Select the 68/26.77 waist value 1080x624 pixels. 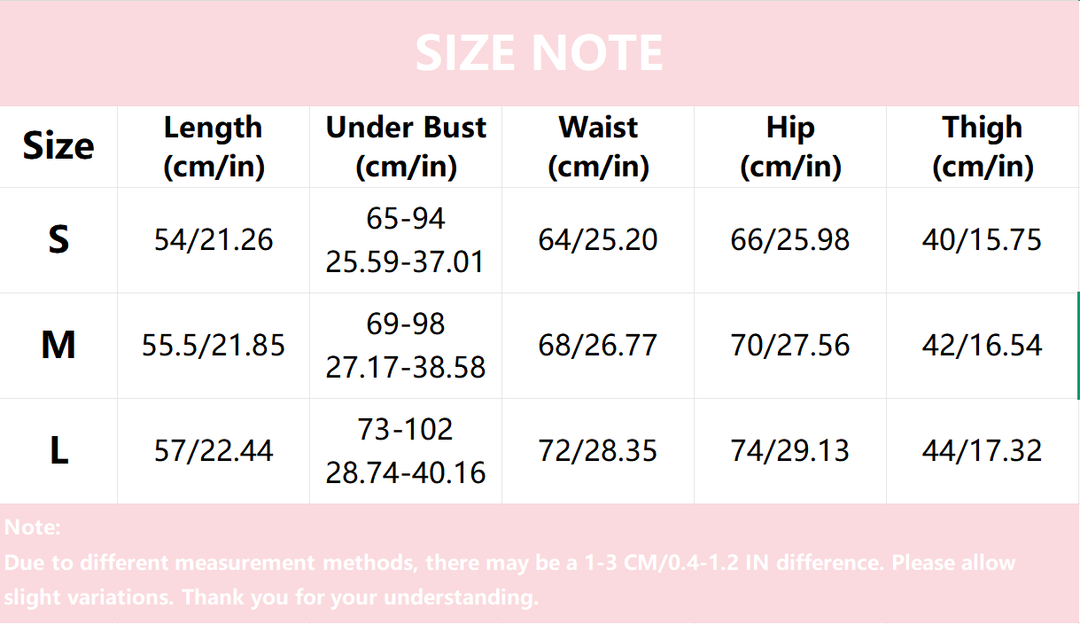point(598,346)
